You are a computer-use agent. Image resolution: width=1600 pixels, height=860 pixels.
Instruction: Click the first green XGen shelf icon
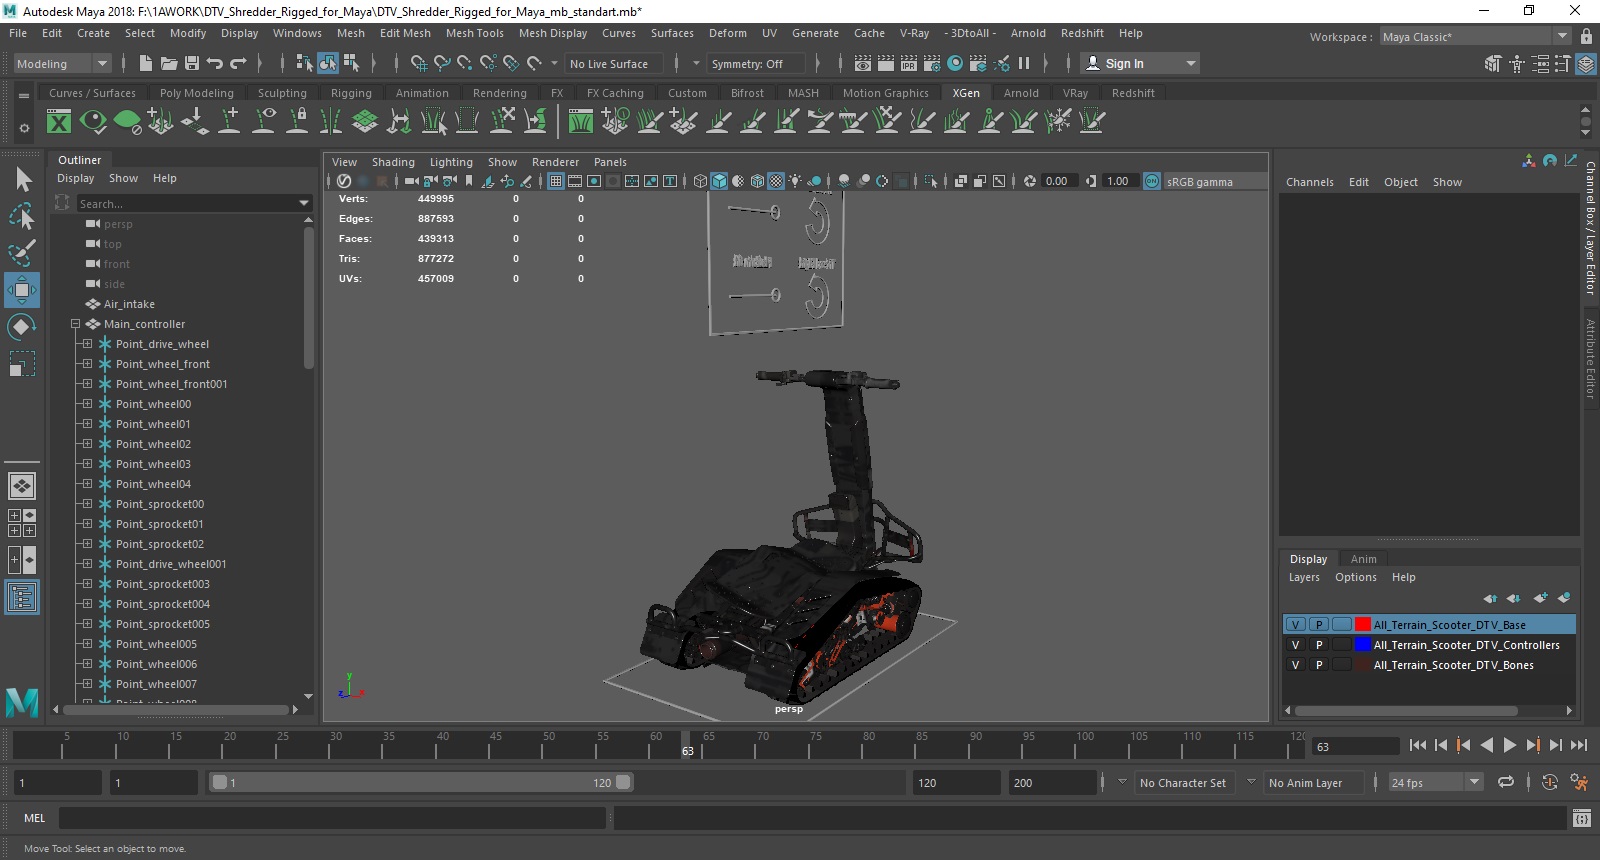pos(59,122)
